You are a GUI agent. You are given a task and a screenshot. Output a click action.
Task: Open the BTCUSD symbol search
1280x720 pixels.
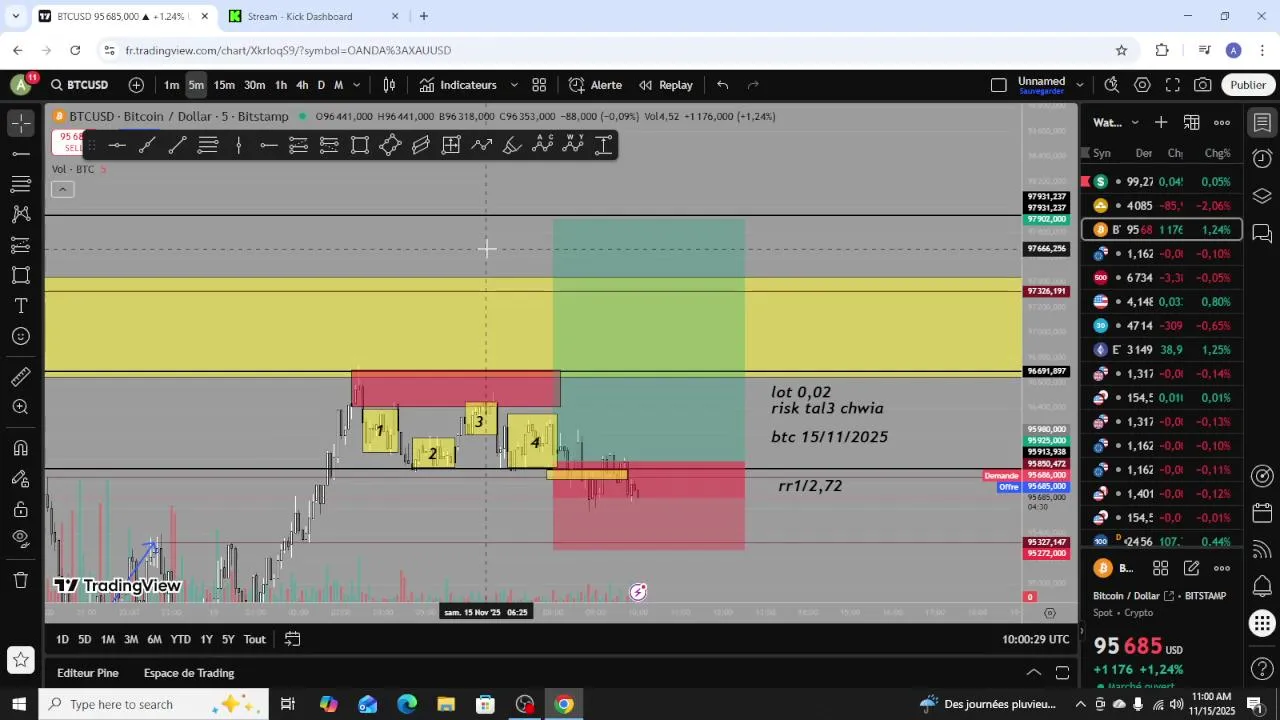click(x=79, y=85)
